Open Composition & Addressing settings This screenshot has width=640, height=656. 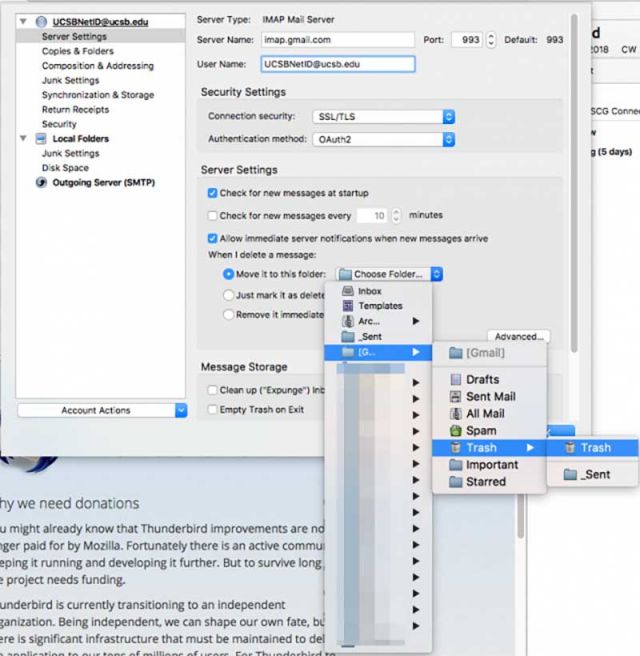point(97,66)
